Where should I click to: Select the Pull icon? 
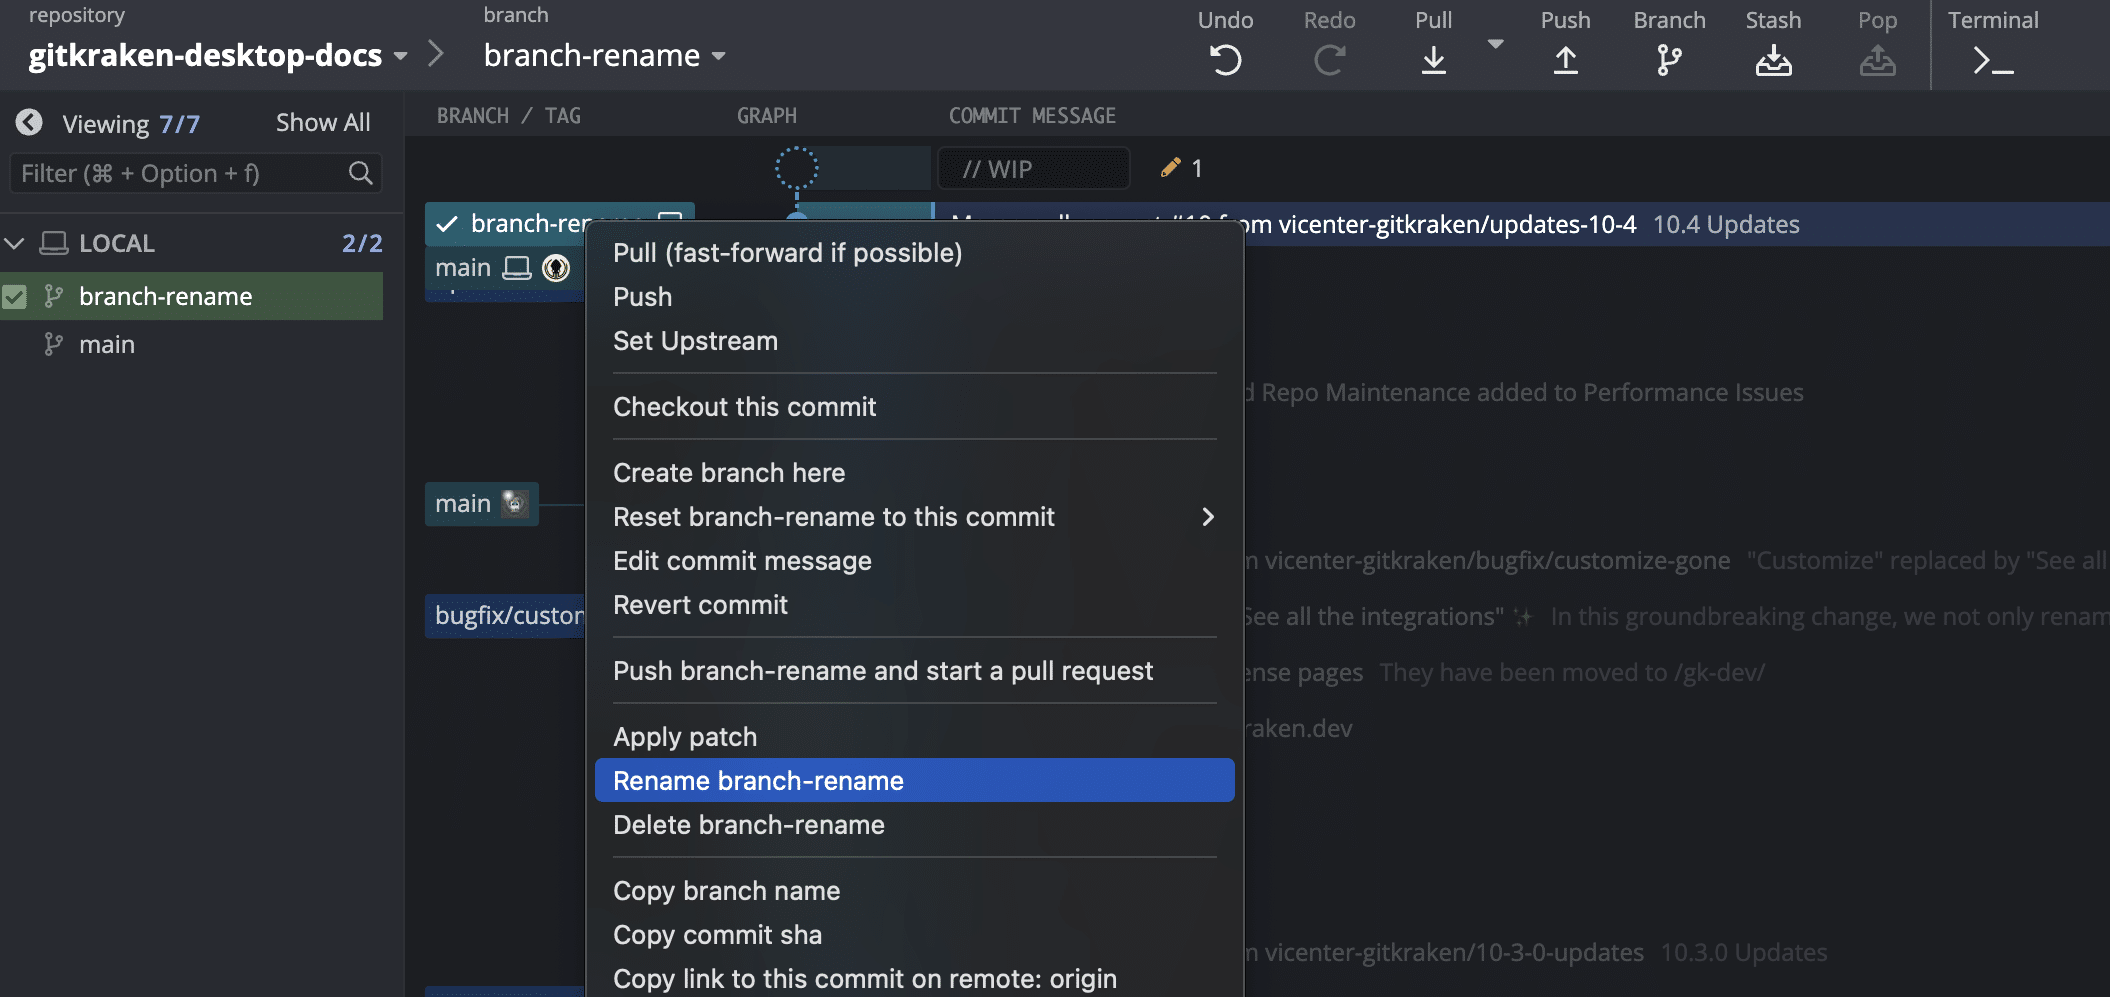click(x=1434, y=58)
